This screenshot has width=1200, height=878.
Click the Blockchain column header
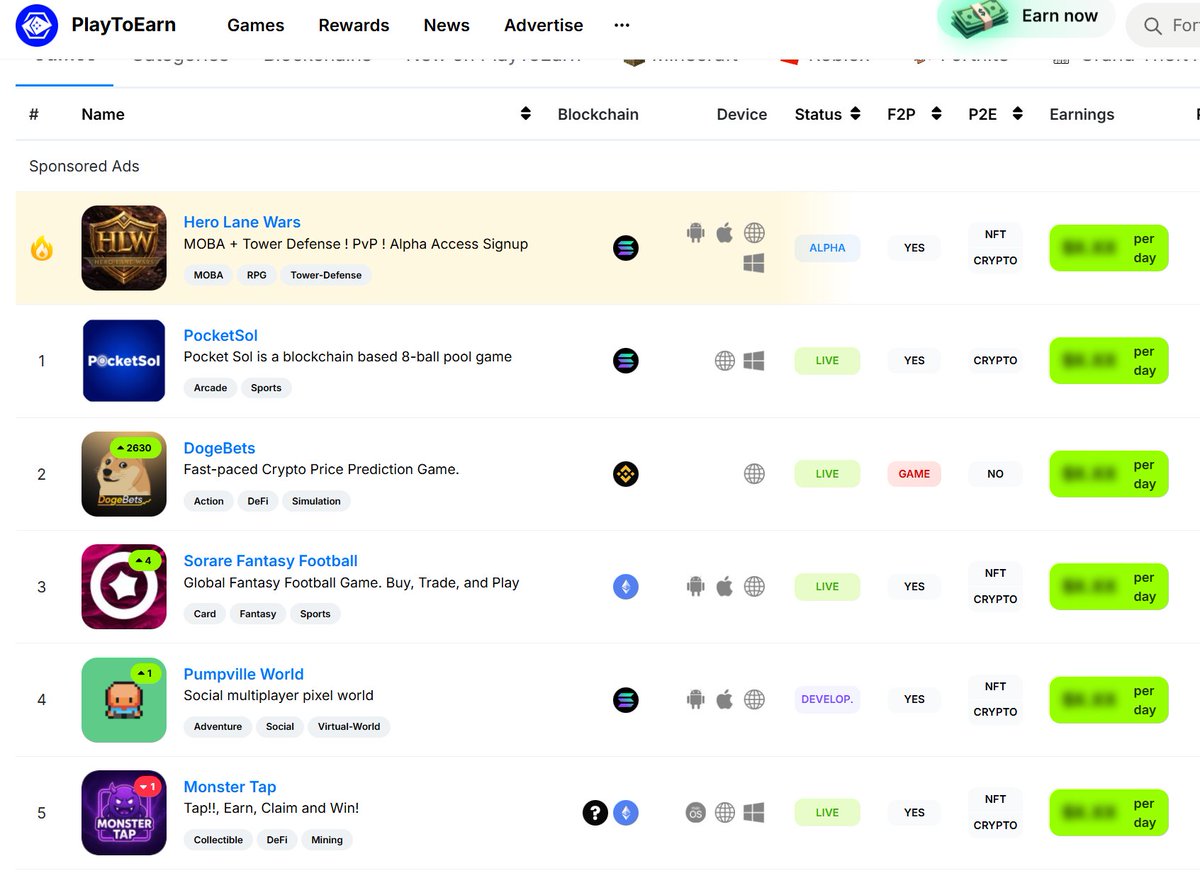(x=598, y=114)
